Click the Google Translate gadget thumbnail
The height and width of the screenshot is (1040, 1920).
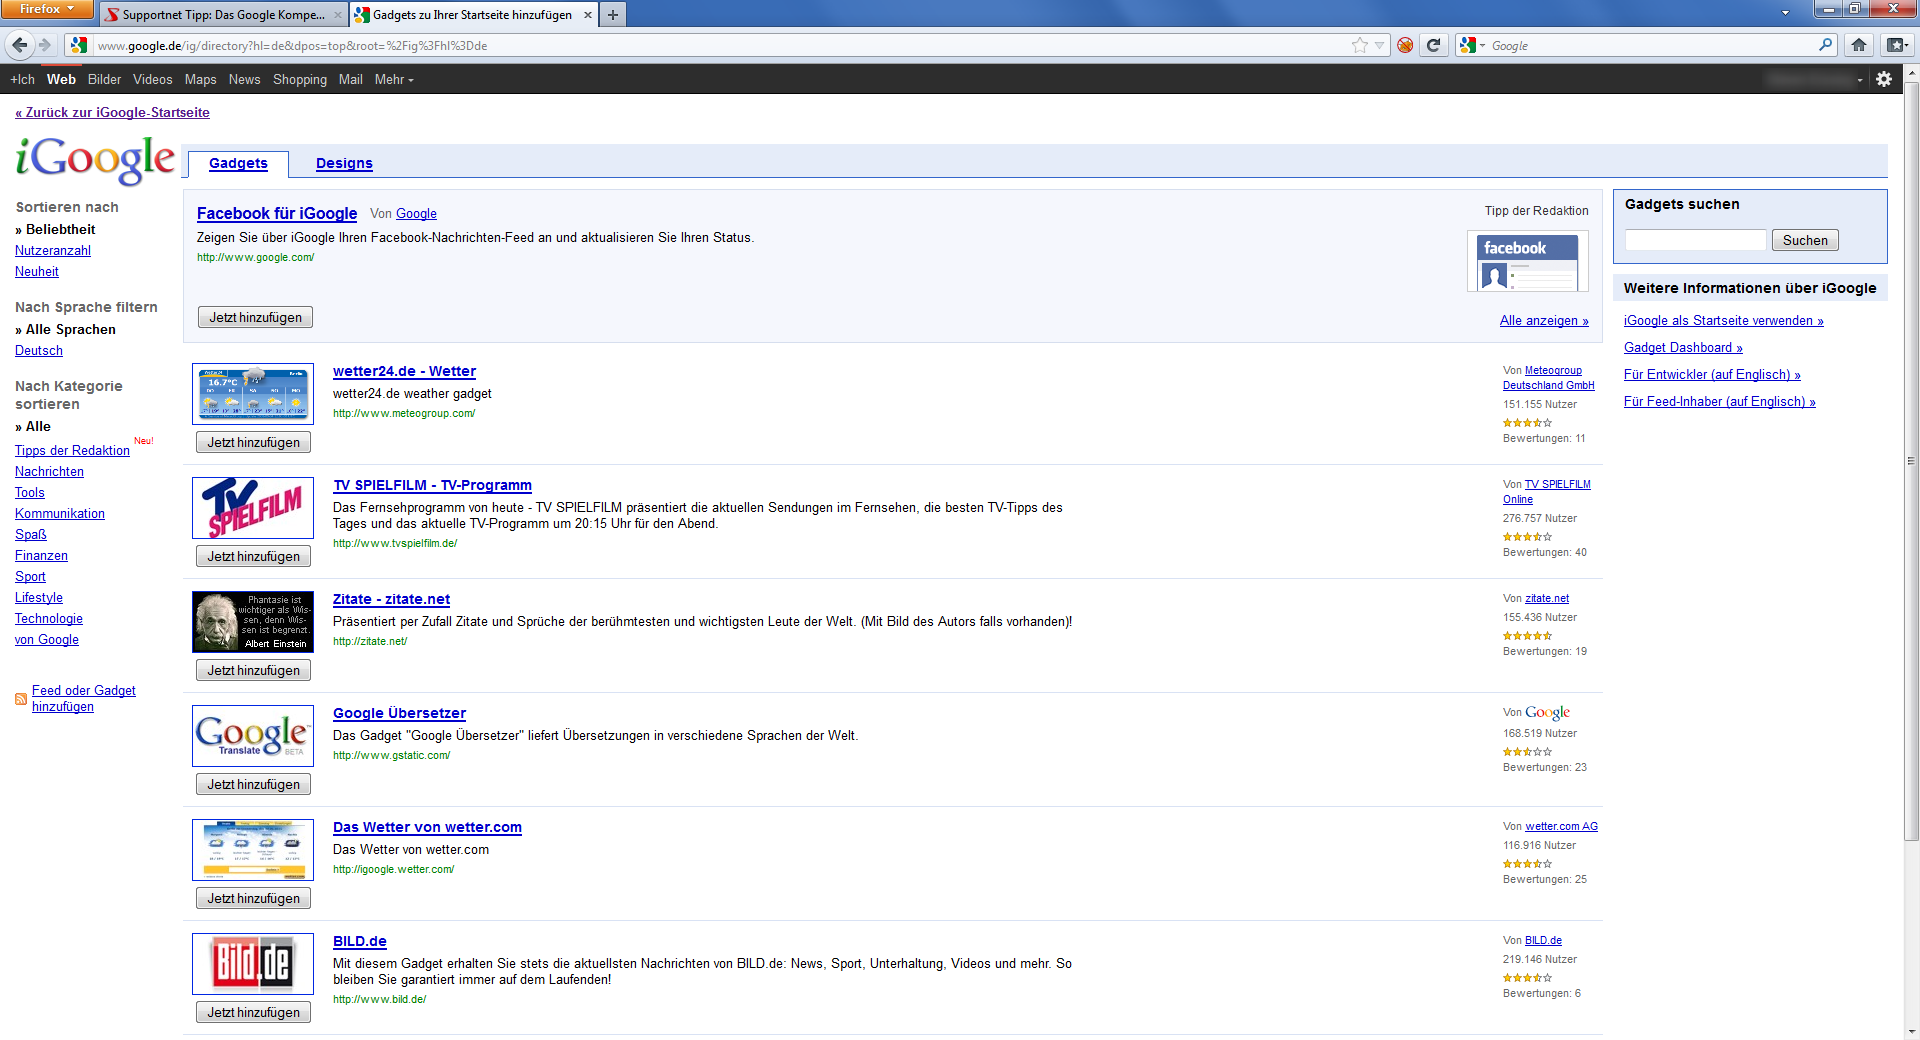pos(253,736)
